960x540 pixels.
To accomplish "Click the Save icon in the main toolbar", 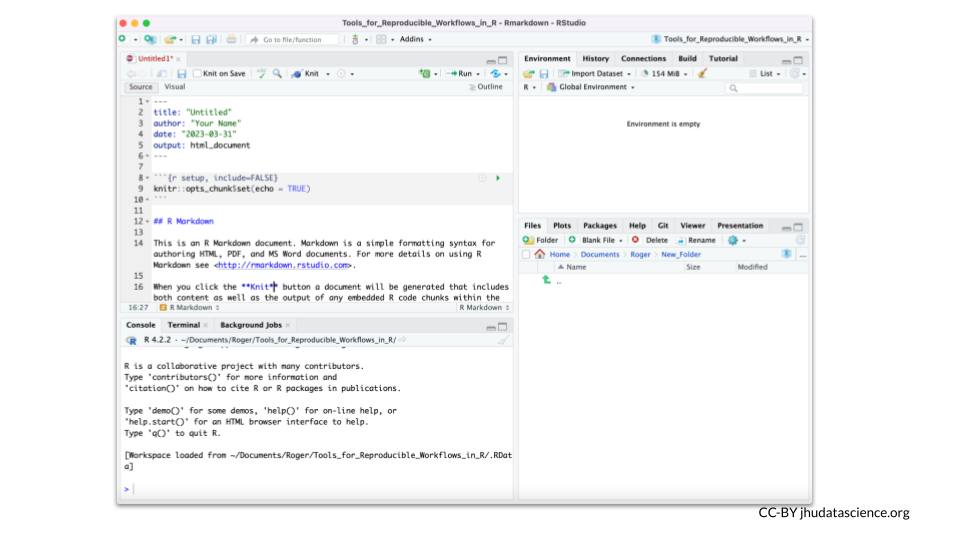I will click(x=195, y=39).
